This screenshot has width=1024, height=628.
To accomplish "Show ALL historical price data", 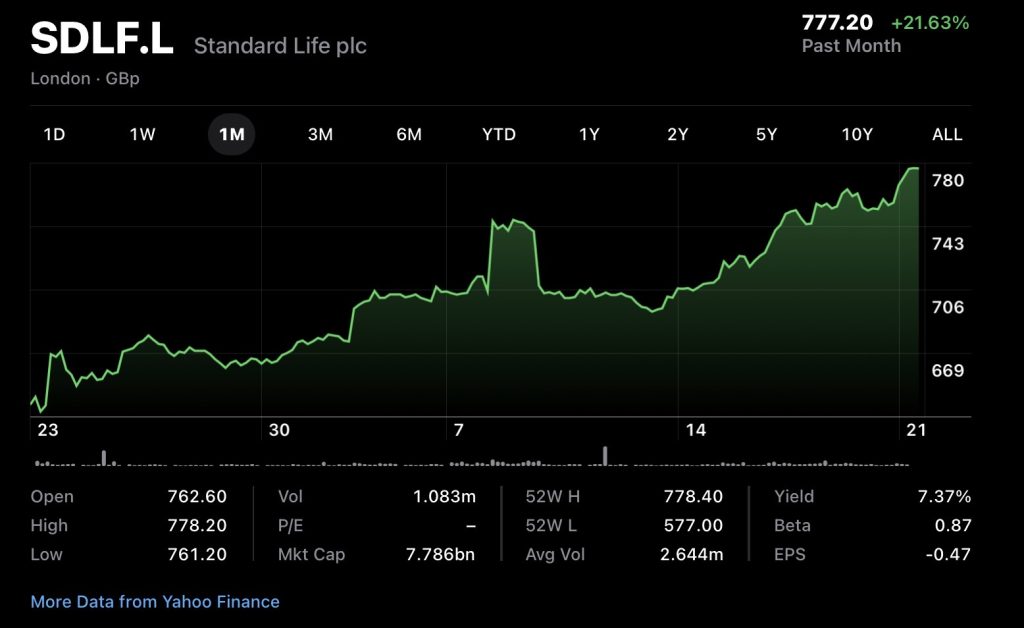I will coord(946,134).
